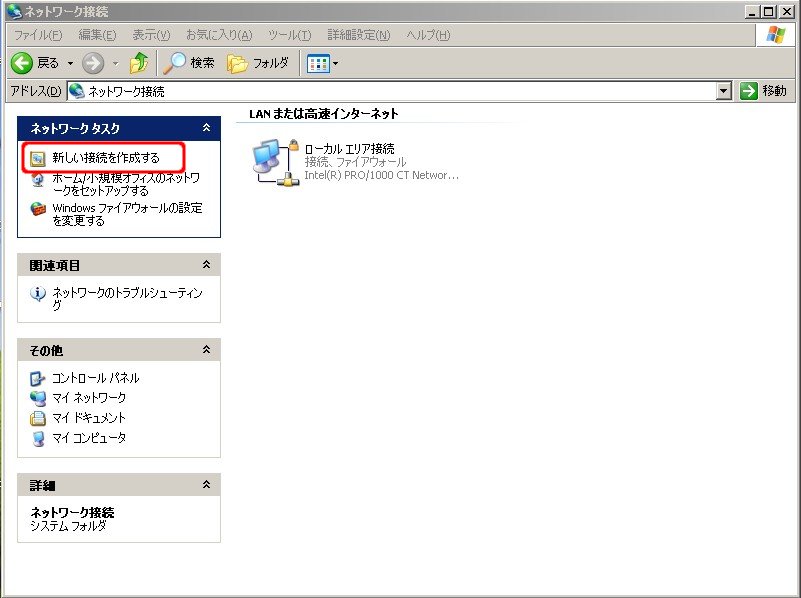Open the back button history dropdown arrow
Image resolution: width=801 pixels, height=598 pixels.
coord(70,63)
